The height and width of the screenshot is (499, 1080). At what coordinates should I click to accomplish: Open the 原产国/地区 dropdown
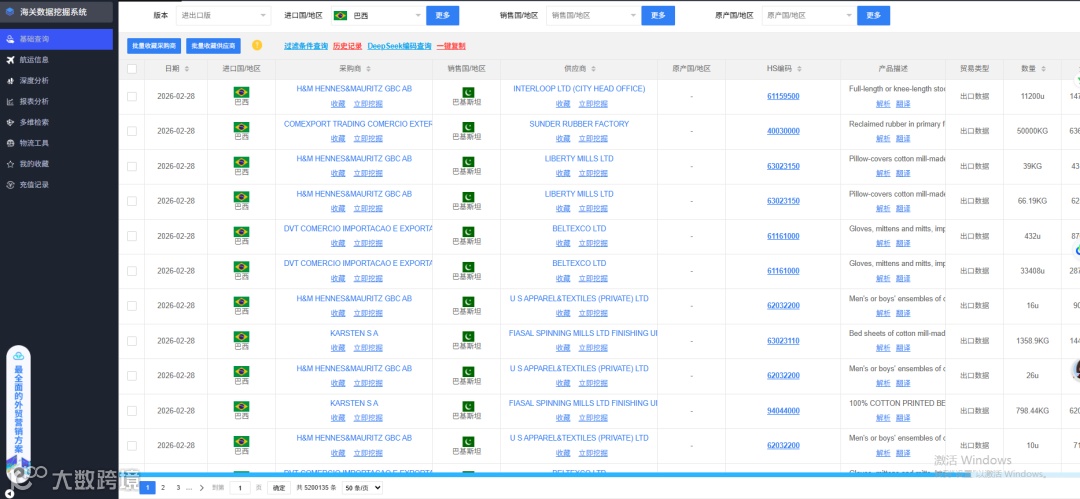[x=809, y=15]
